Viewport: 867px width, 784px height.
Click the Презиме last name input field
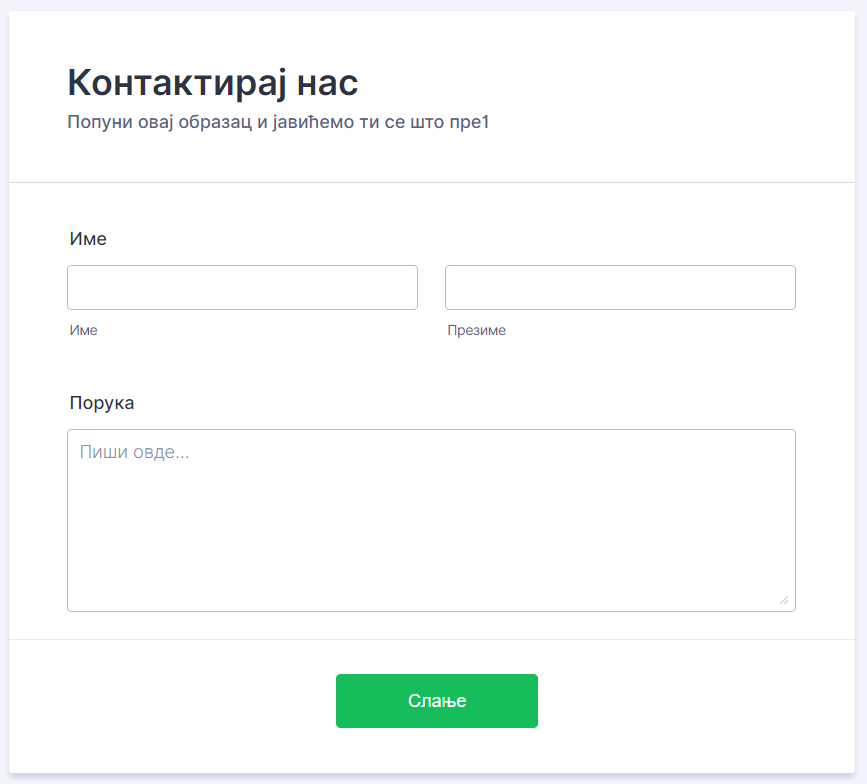(x=620, y=288)
